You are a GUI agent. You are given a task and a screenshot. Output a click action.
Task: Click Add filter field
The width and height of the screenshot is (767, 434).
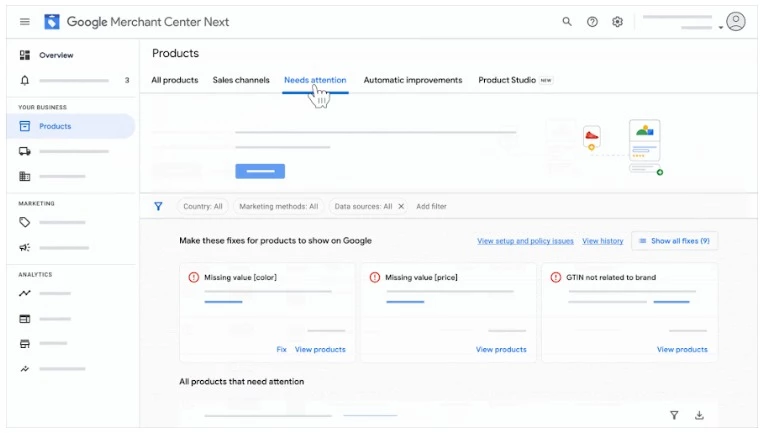point(431,206)
